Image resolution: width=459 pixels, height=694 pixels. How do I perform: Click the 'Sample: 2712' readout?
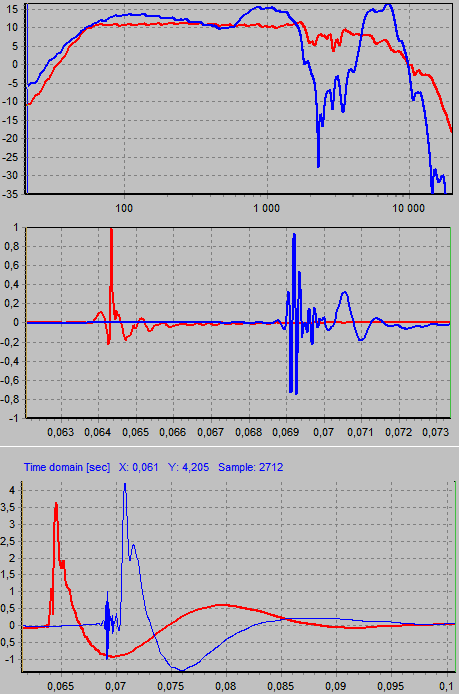(251, 467)
